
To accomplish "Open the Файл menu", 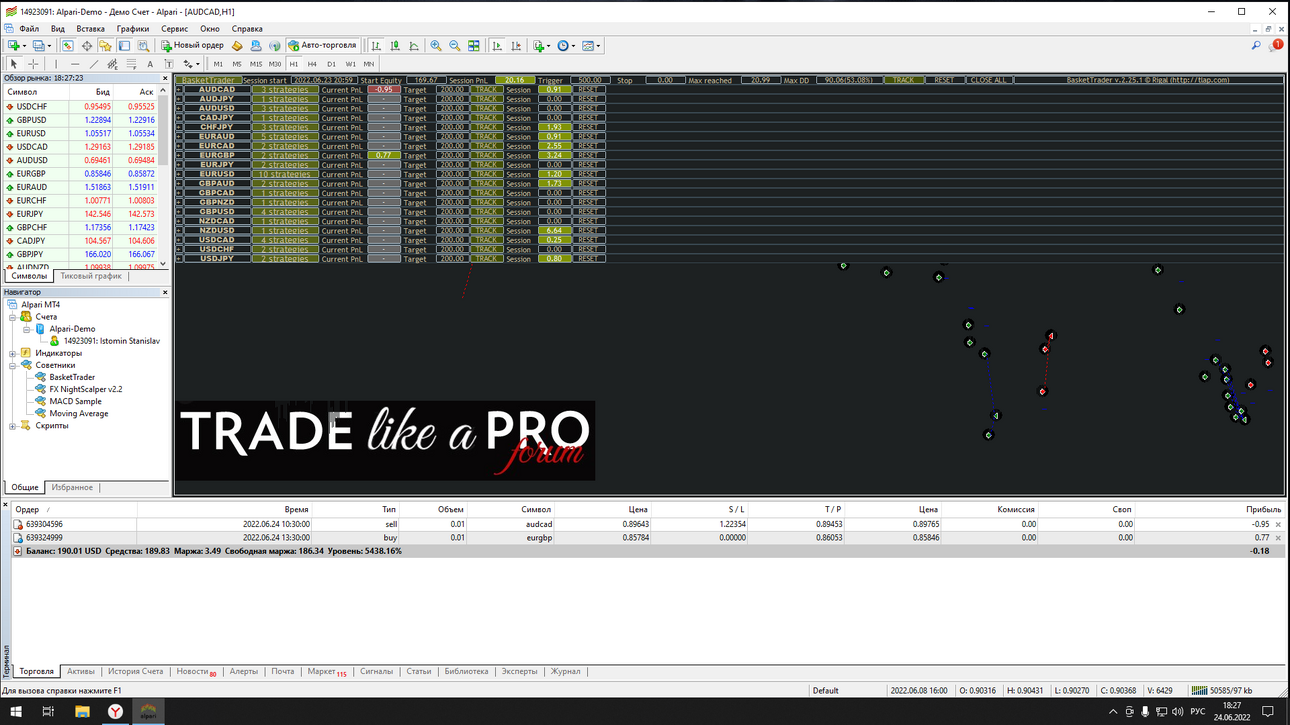I will click(29, 29).
